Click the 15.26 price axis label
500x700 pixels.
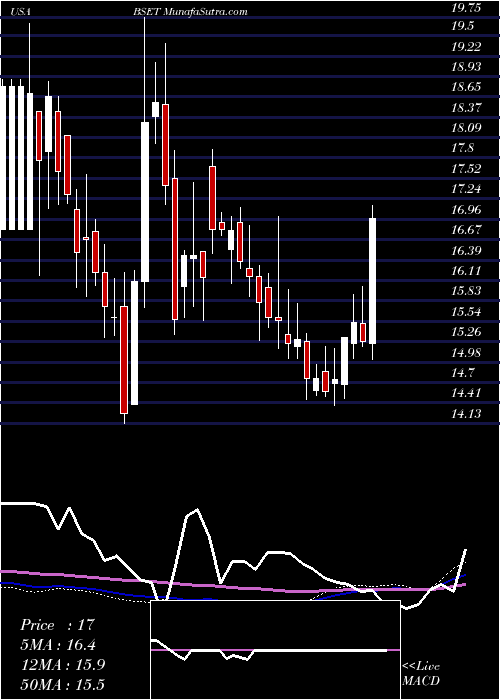(467, 332)
